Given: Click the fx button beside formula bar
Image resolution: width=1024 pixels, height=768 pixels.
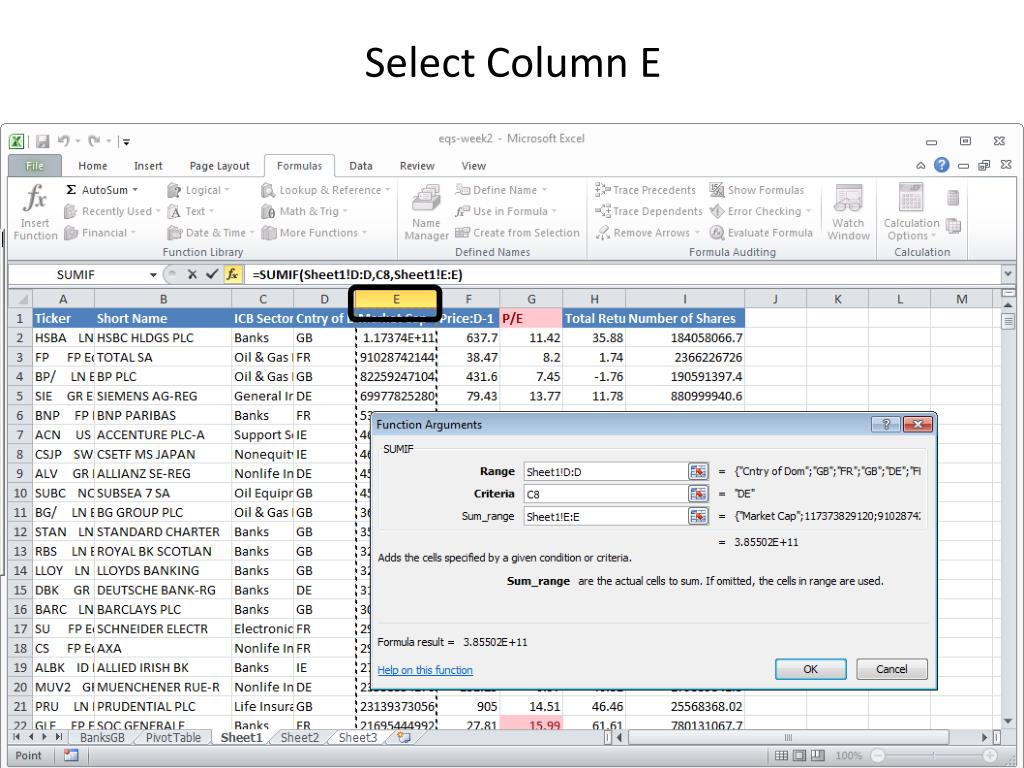Looking at the screenshot, I should [232, 275].
